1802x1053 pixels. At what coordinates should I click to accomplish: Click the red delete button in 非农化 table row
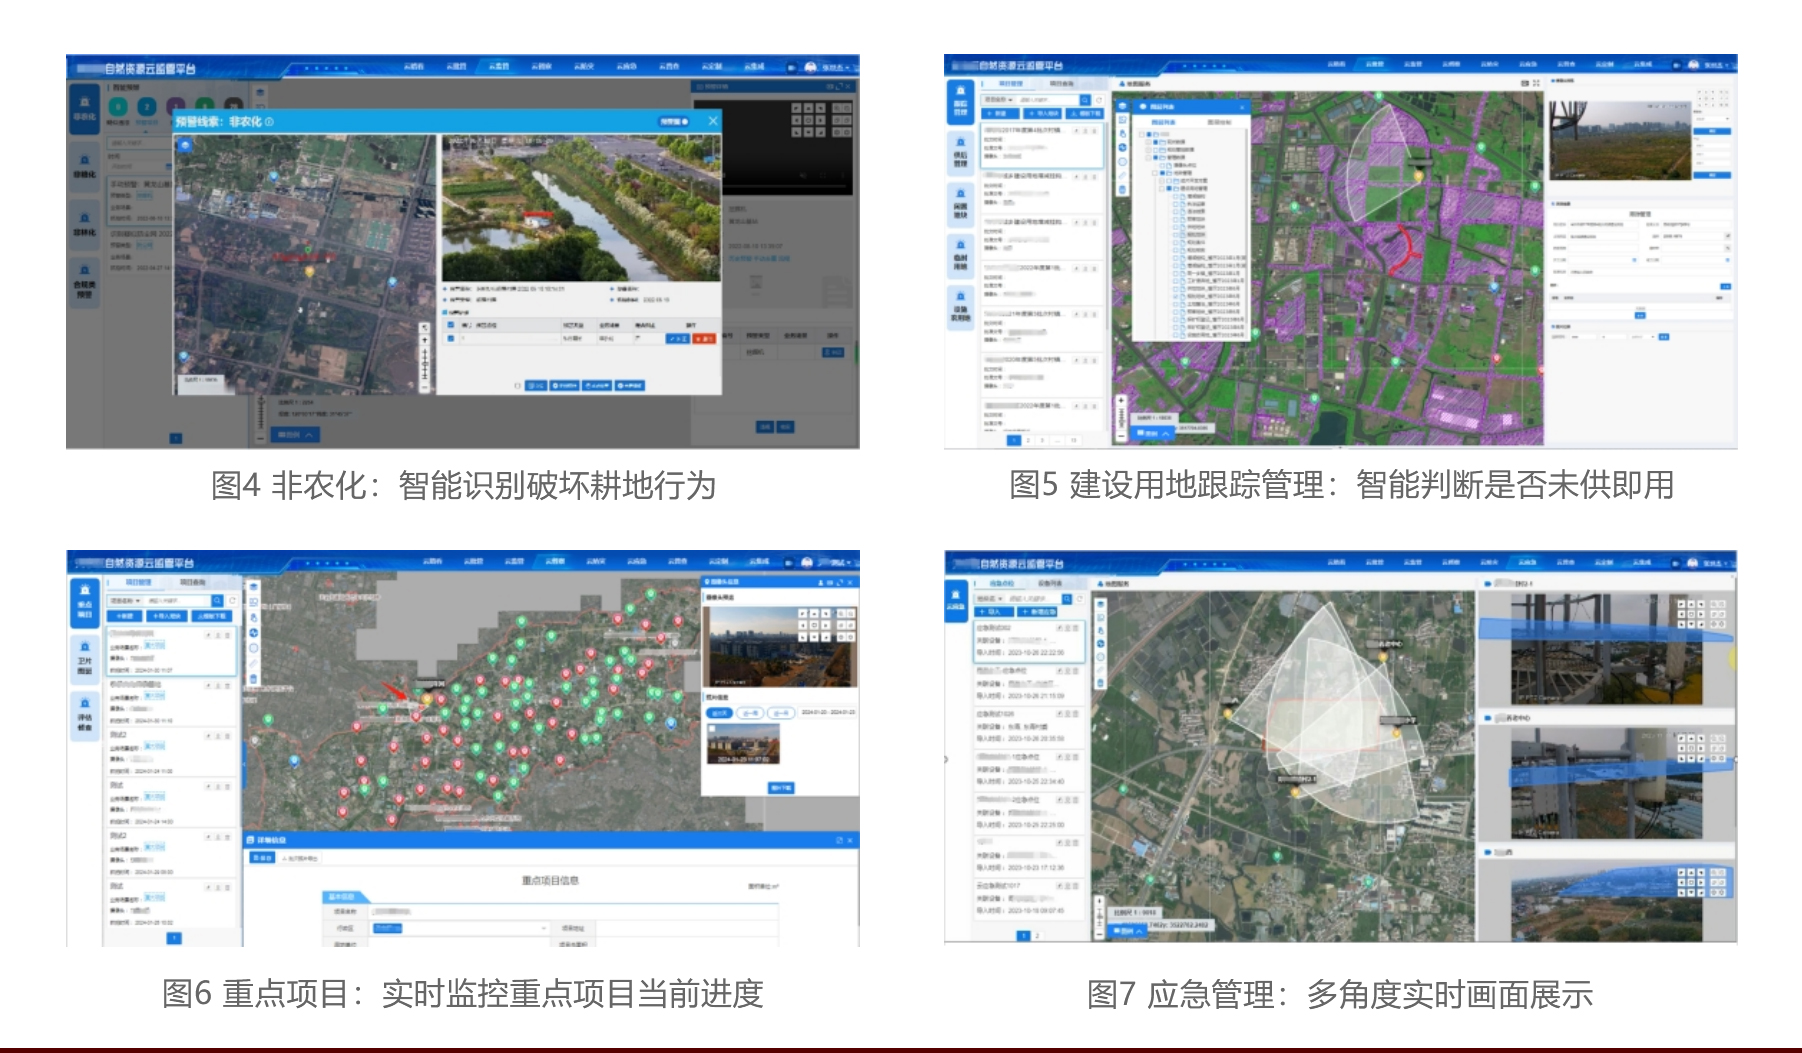(x=704, y=339)
